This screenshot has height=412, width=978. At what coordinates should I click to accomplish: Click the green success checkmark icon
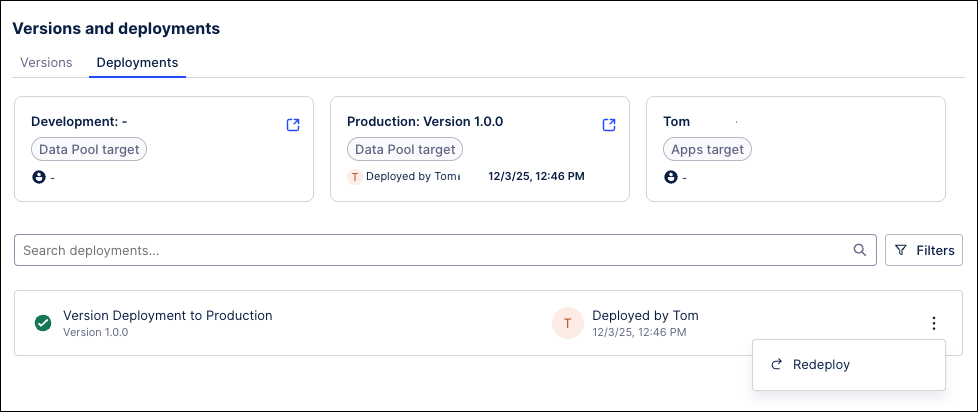(x=43, y=323)
